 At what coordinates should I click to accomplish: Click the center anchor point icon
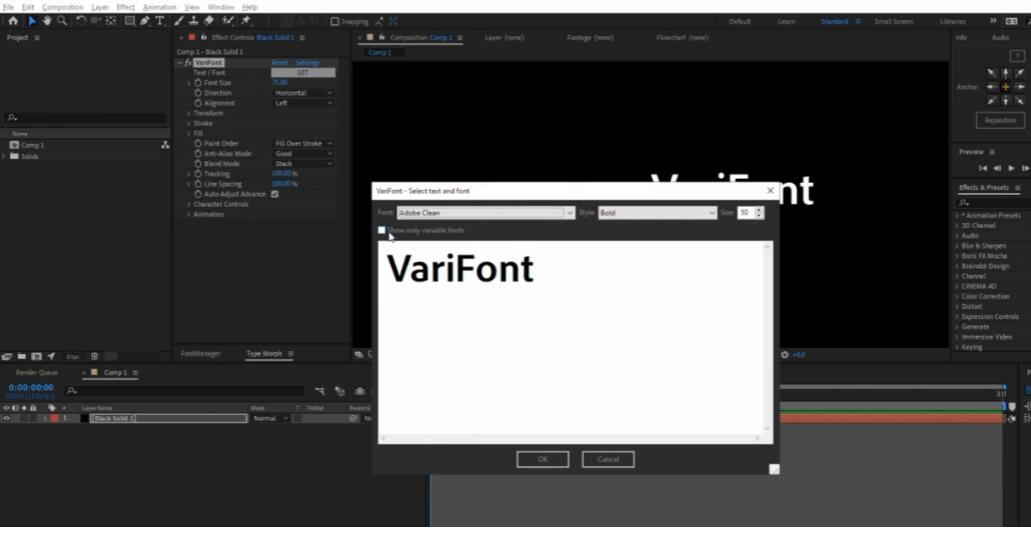point(1005,87)
